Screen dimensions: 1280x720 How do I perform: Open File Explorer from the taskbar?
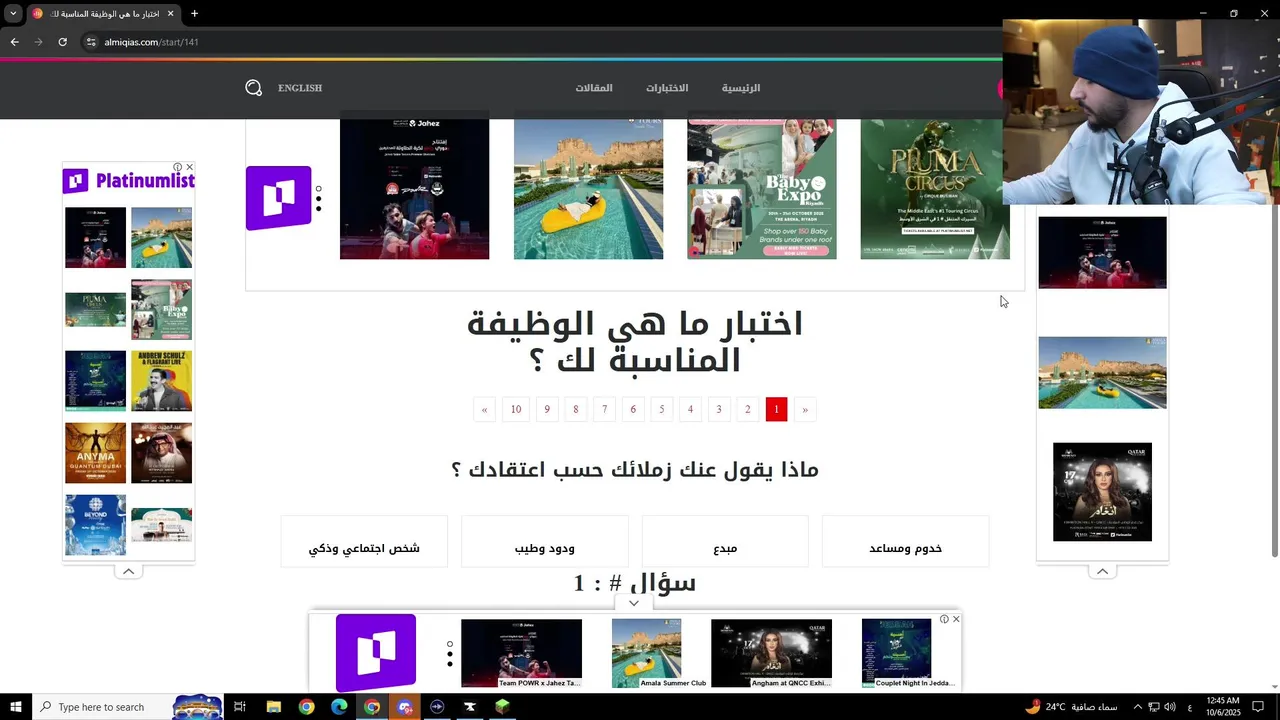pos(273,707)
